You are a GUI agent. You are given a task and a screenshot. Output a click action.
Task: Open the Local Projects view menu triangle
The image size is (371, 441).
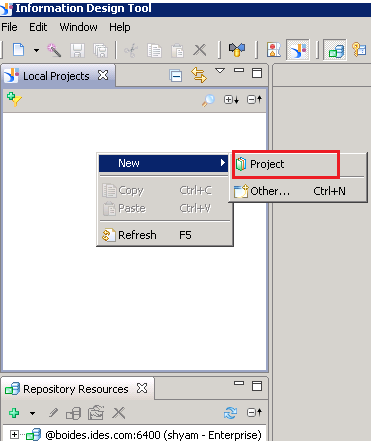[x=220, y=71]
